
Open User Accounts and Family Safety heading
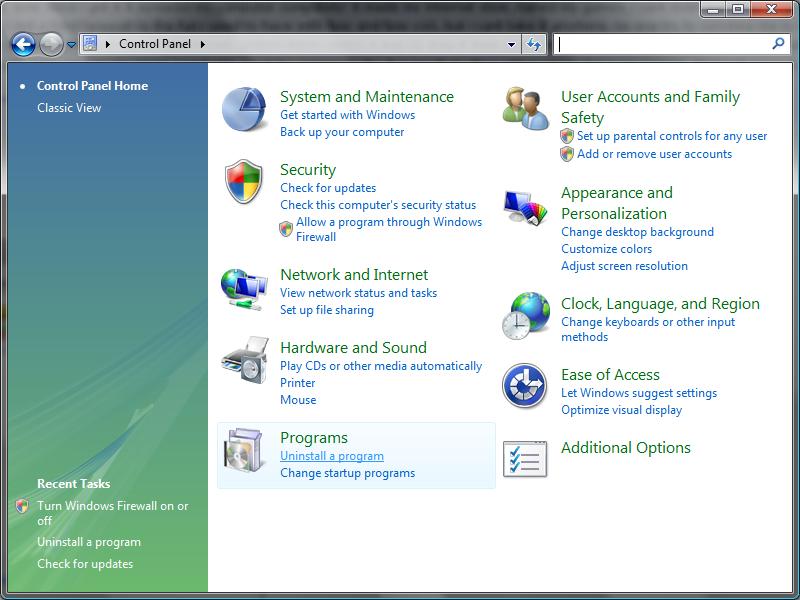[x=651, y=107]
